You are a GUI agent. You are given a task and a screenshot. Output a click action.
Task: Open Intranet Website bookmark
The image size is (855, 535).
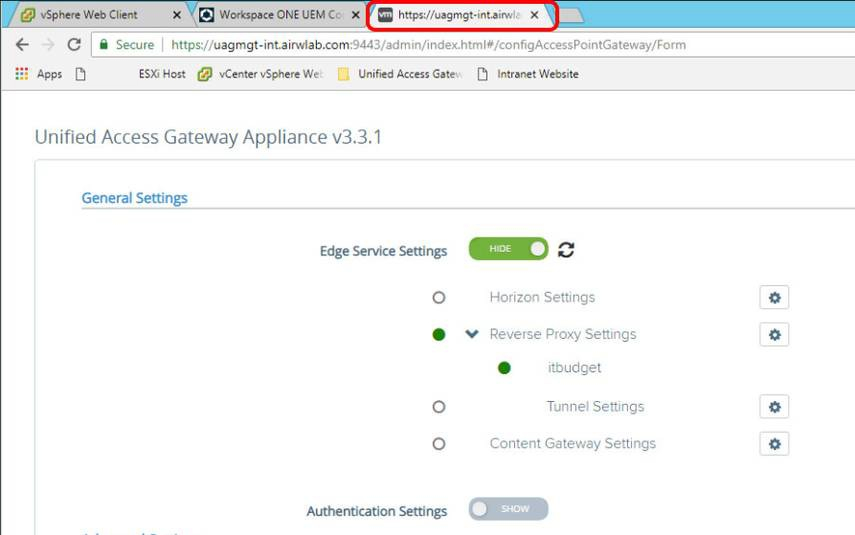point(528,74)
